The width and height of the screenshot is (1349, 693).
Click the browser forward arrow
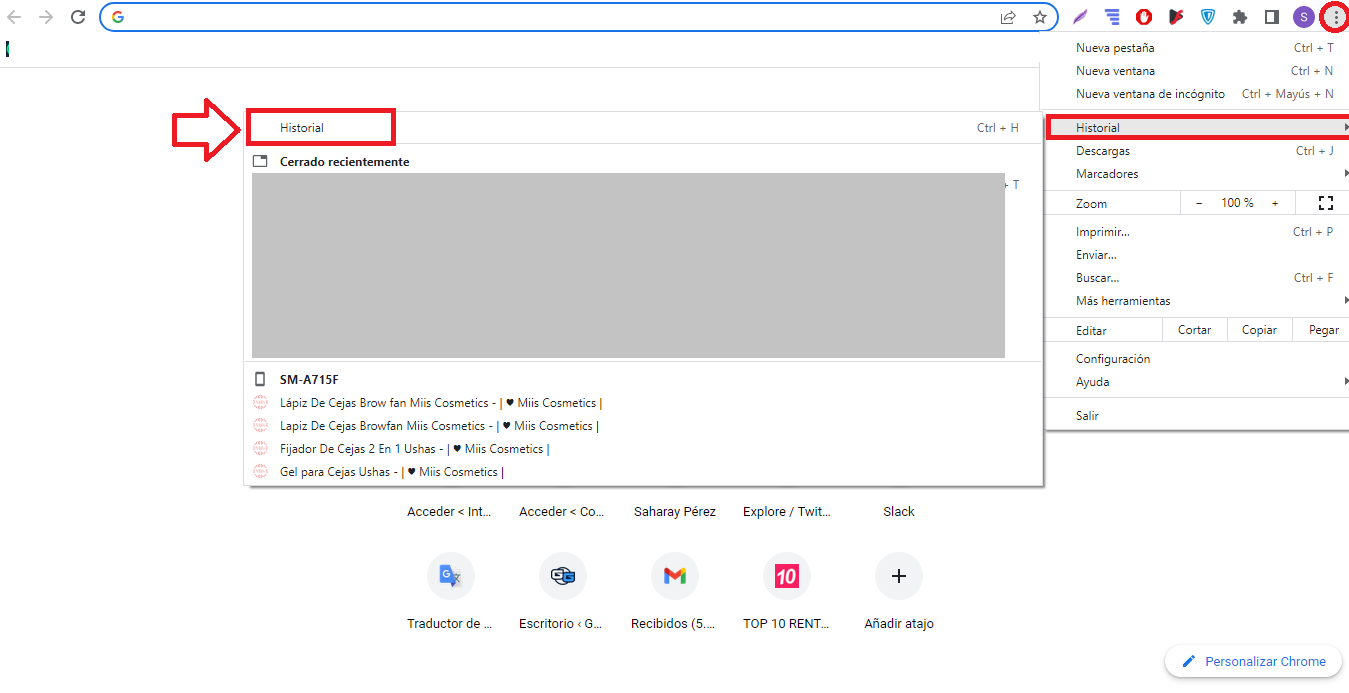(x=46, y=17)
